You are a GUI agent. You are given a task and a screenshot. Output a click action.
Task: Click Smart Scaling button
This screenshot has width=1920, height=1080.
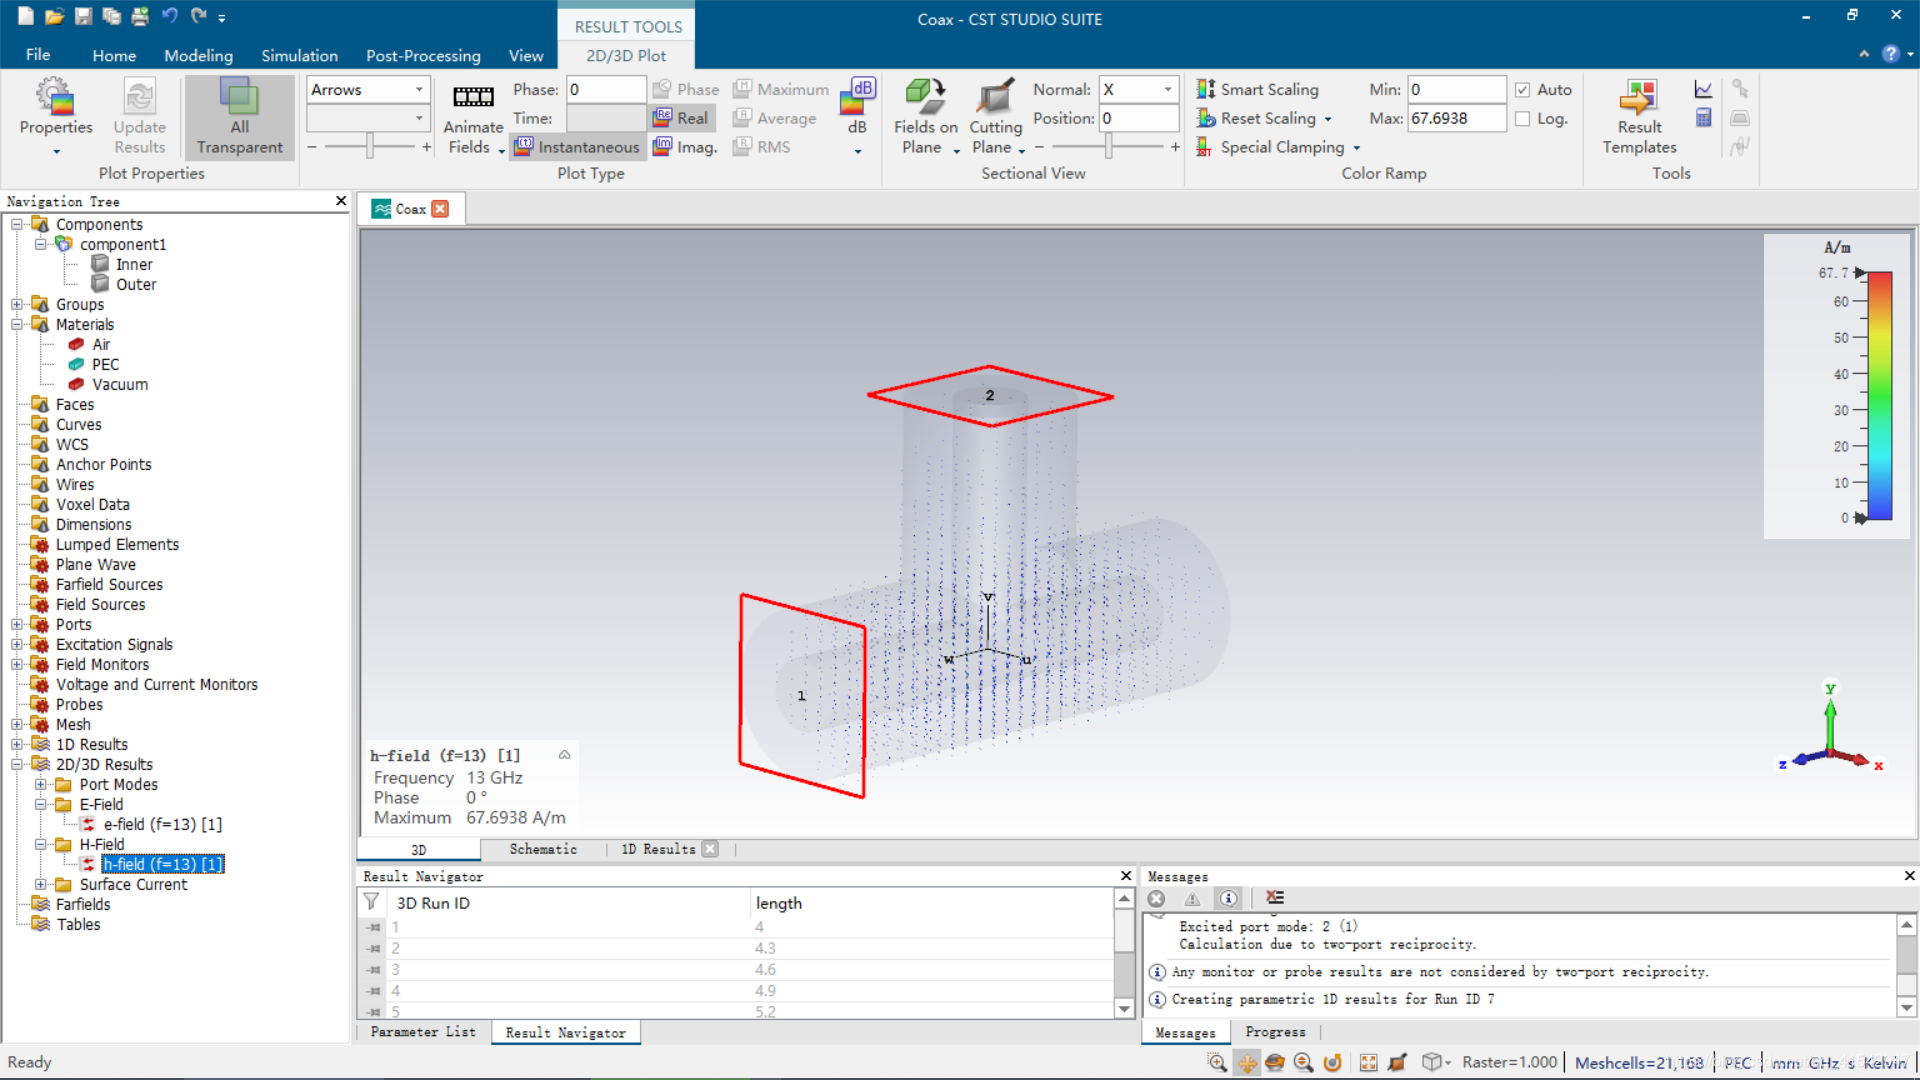[1258, 90]
